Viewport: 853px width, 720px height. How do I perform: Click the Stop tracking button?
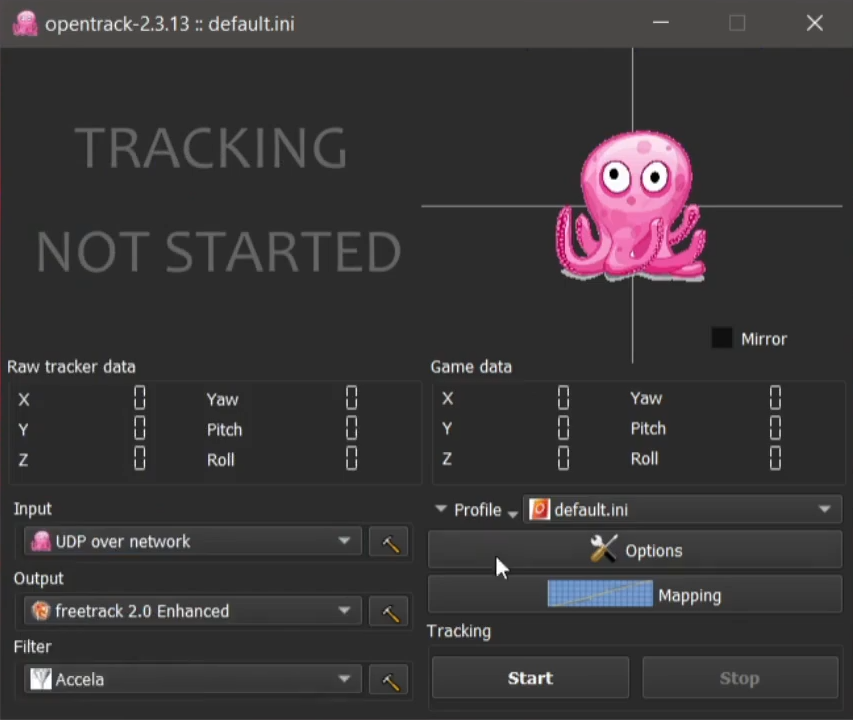[x=740, y=678]
